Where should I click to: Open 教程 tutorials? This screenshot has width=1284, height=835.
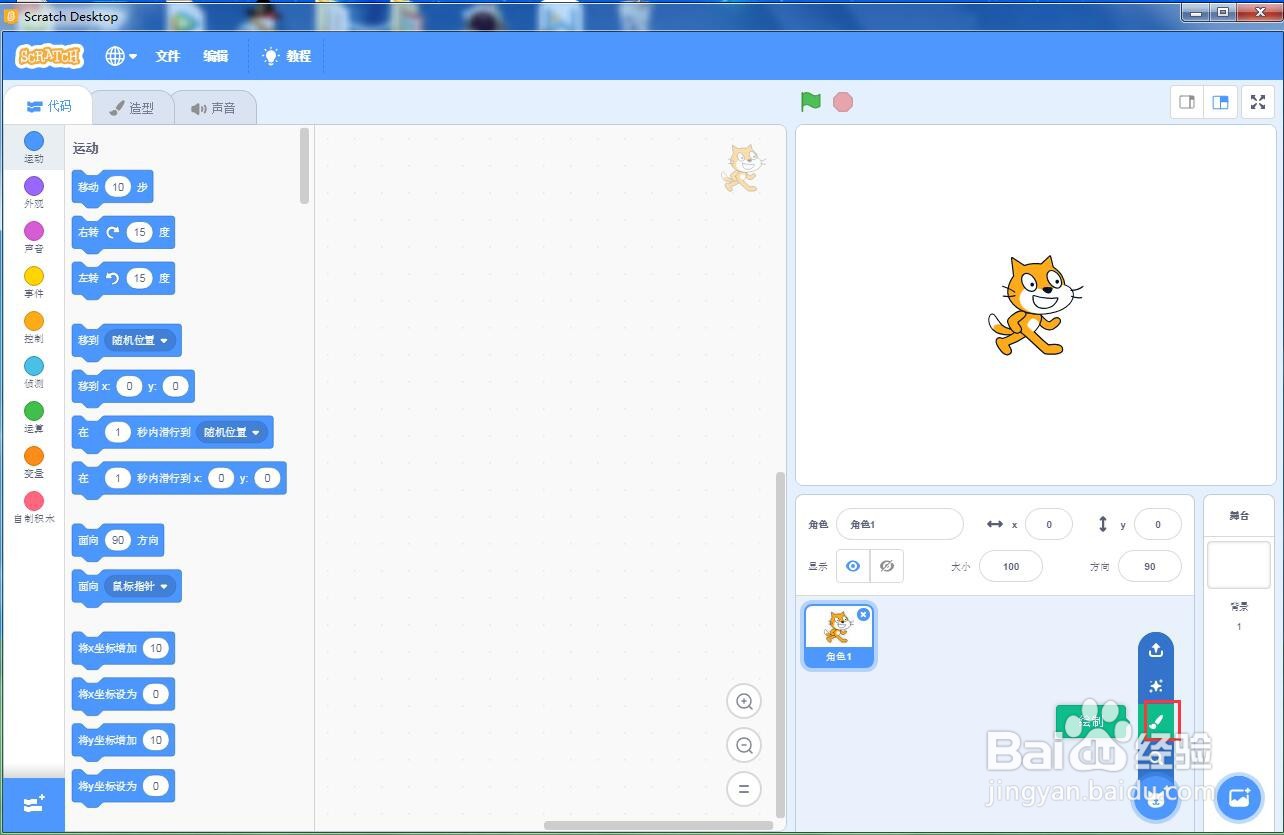coord(287,56)
